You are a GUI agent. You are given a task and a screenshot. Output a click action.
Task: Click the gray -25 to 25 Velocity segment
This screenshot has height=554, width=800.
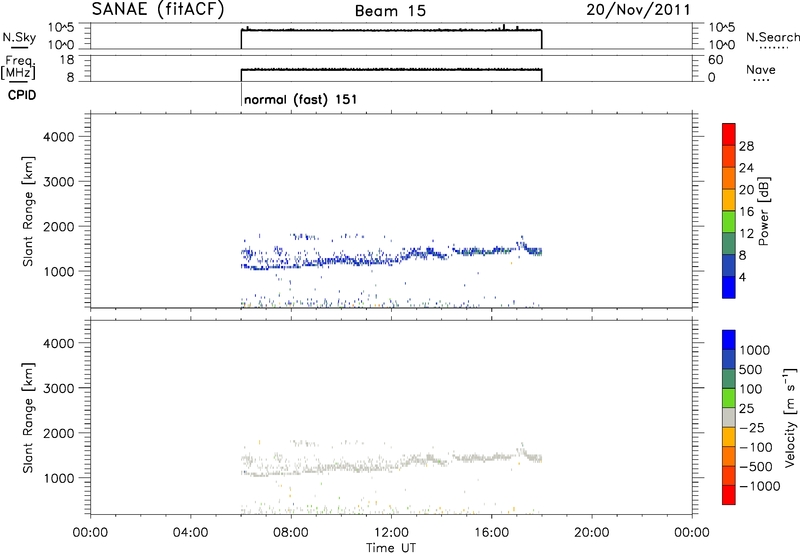coord(729,417)
